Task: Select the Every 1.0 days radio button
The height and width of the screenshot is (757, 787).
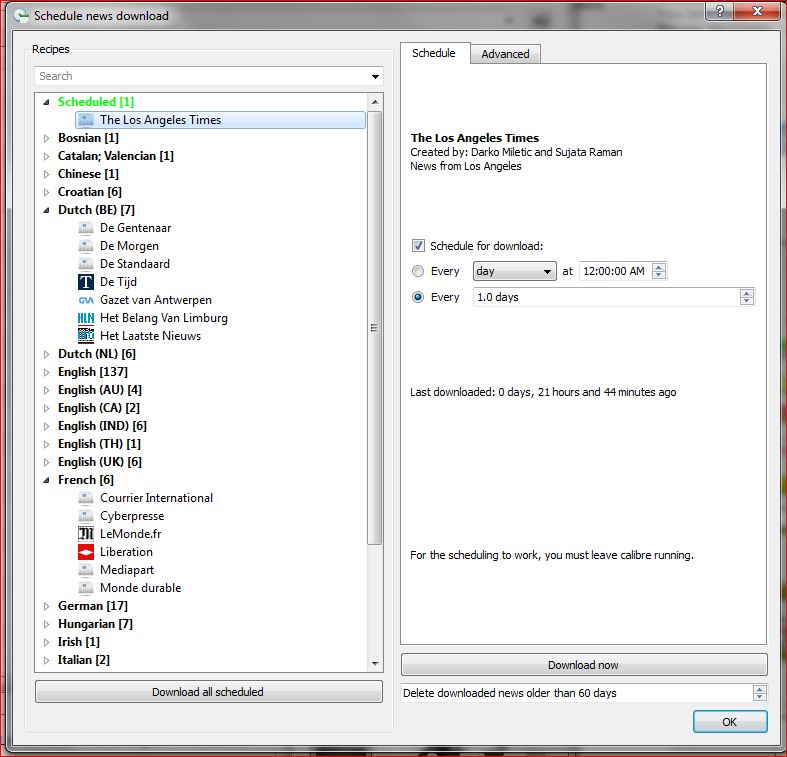Action: click(x=418, y=297)
